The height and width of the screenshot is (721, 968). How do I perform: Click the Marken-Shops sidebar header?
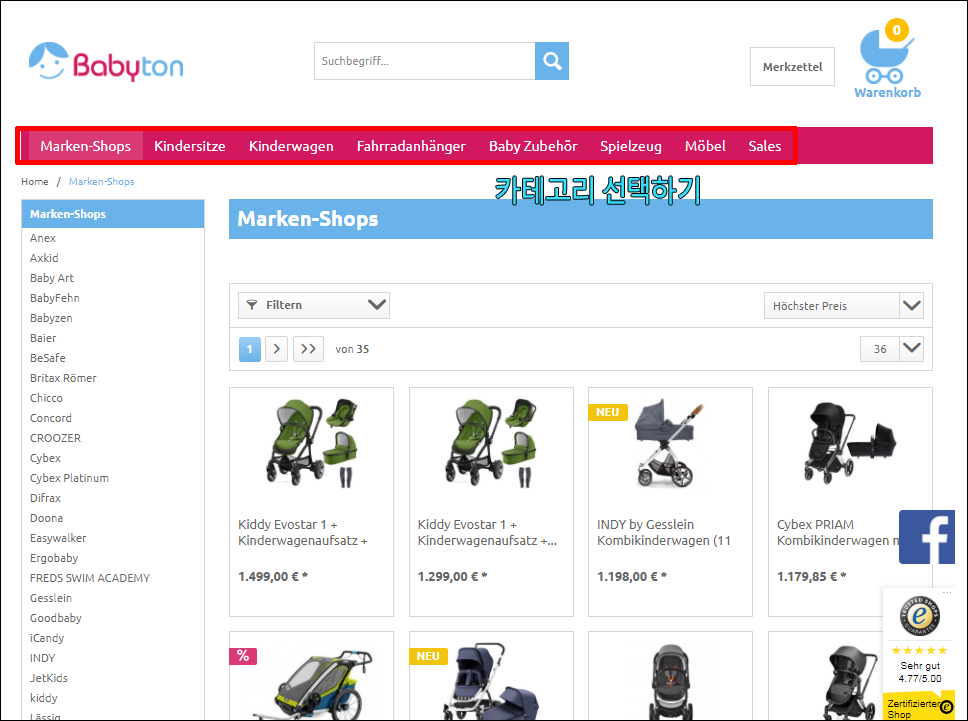(x=113, y=214)
